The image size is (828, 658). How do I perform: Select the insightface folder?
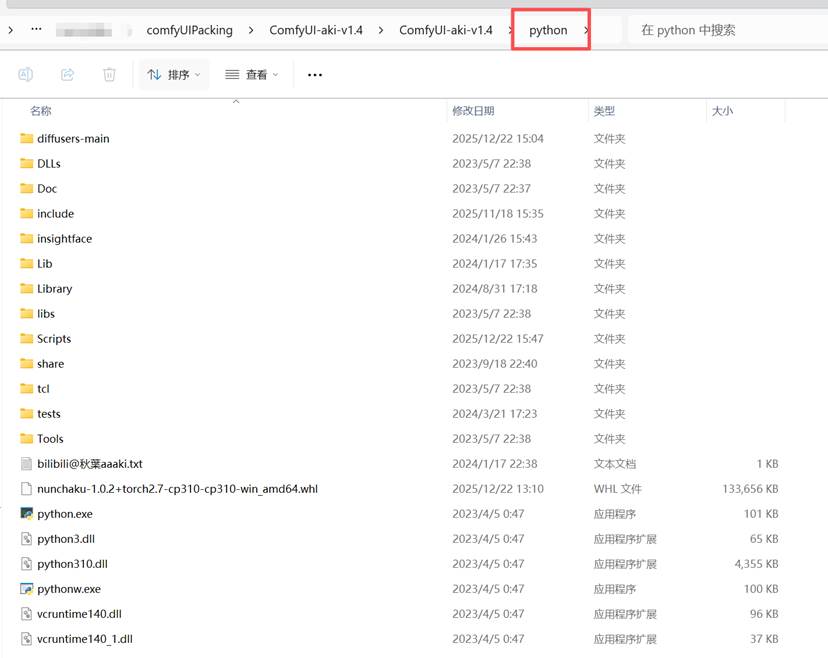click(64, 239)
